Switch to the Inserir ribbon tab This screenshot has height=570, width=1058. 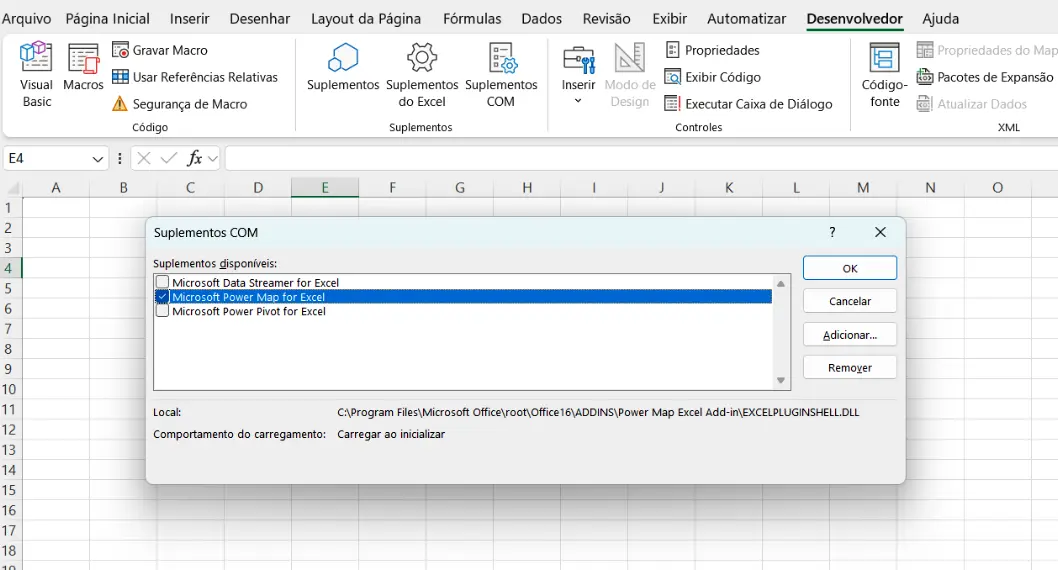(190, 19)
